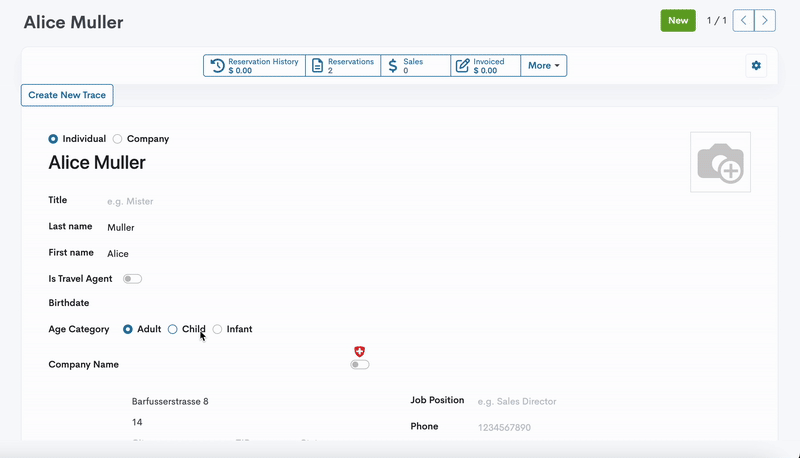The height and width of the screenshot is (458, 800).
Task: Click the Title input field
Action: [250, 201]
